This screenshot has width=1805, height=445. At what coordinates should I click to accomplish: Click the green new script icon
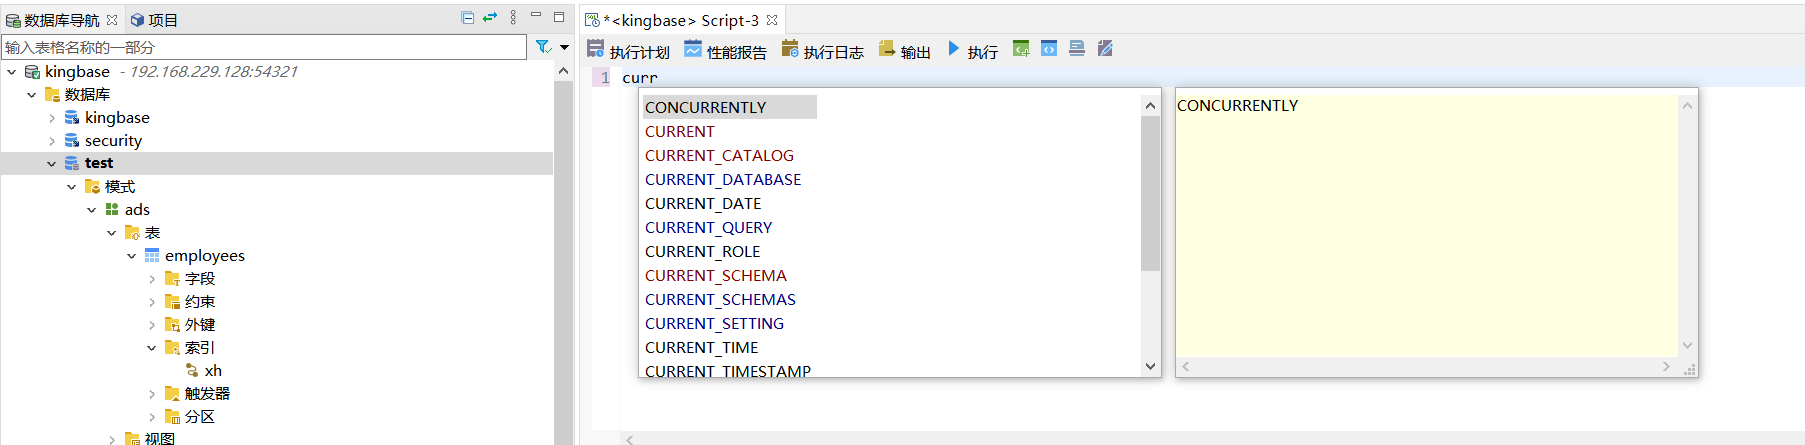pyautogui.click(x=1021, y=49)
